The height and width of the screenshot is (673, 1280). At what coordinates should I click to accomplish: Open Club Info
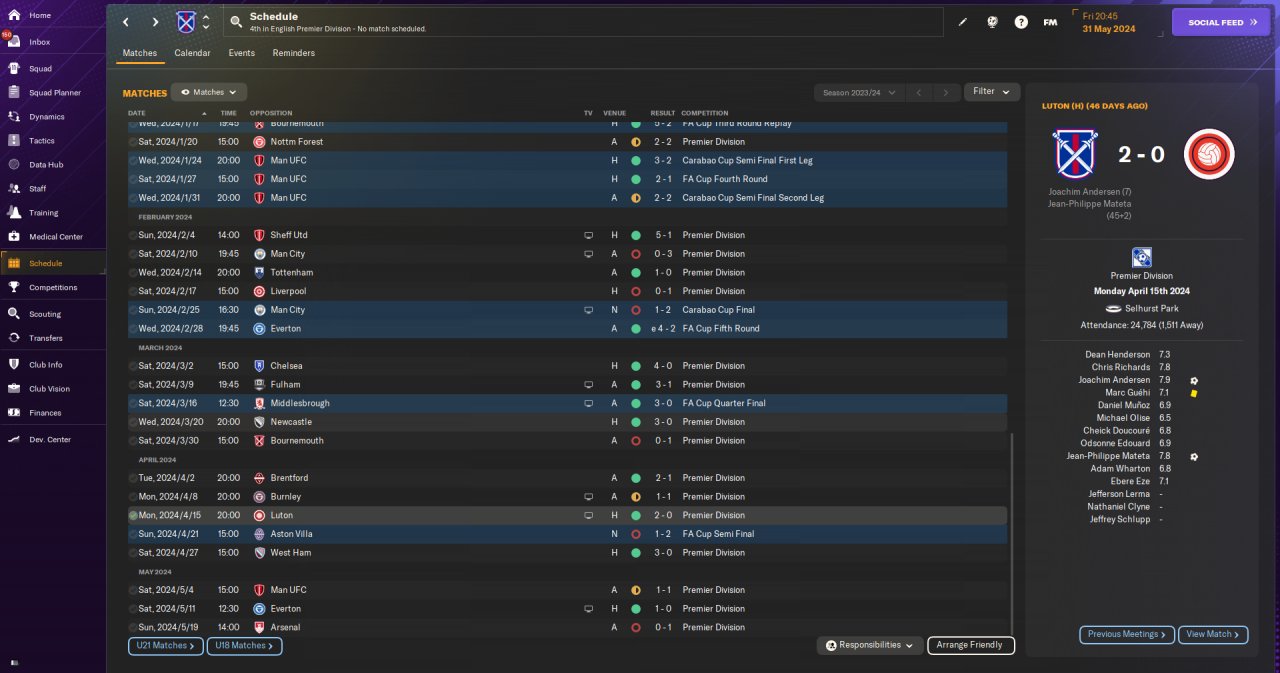pyautogui.click(x=46, y=365)
